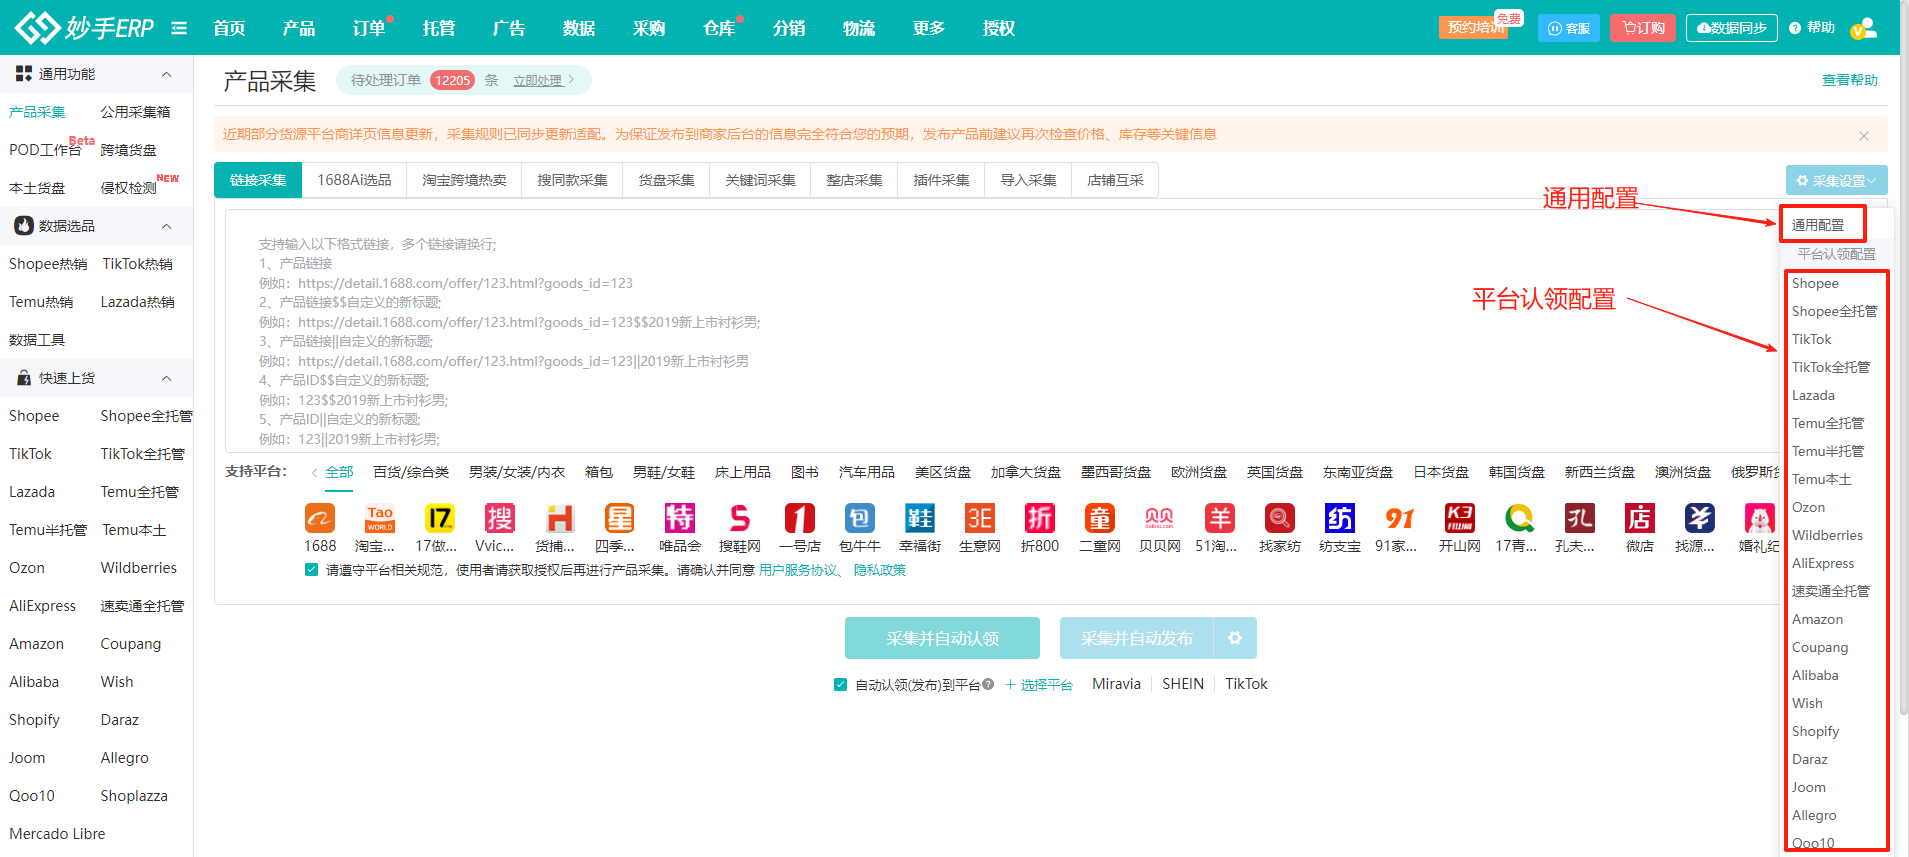1909x857 pixels.
Task: Open the 采集设置 dropdown
Action: [x=1836, y=181]
